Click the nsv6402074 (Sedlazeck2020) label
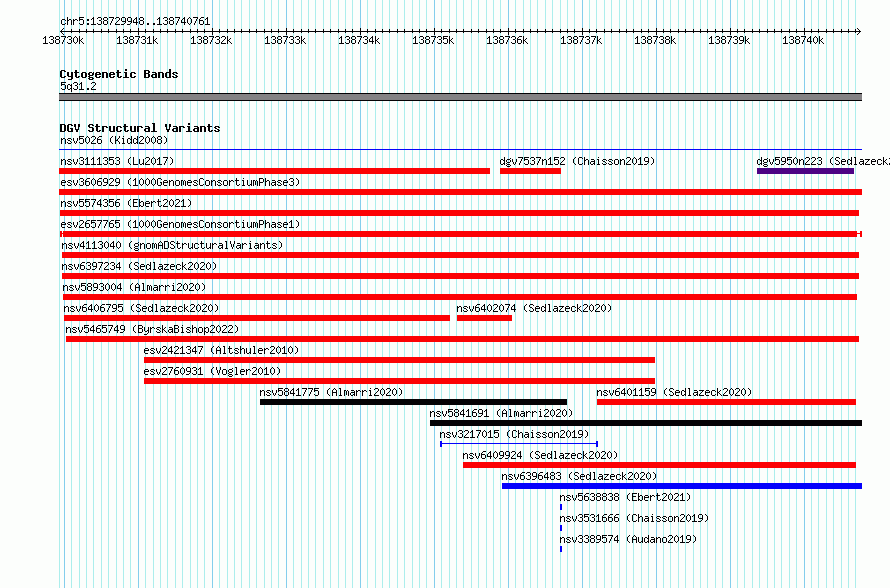This screenshot has width=890, height=588. tap(534, 308)
